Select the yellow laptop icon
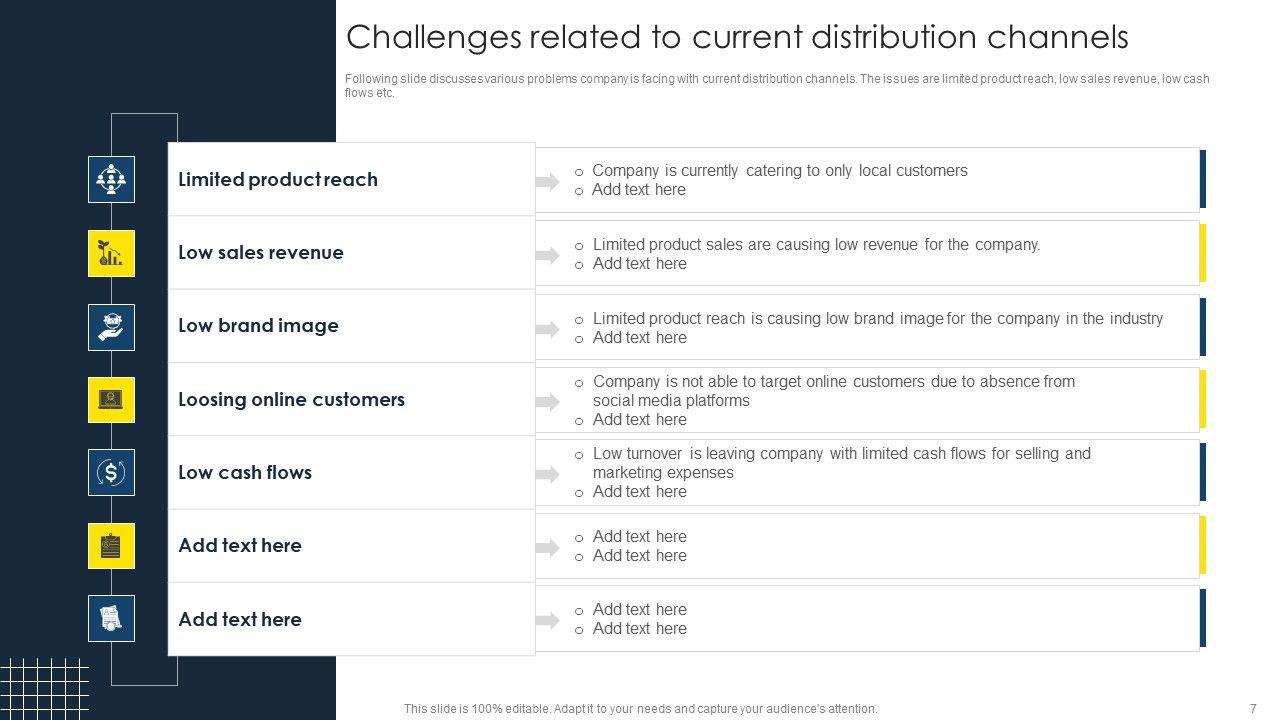1280x720 pixels. [x=111, y=399]
